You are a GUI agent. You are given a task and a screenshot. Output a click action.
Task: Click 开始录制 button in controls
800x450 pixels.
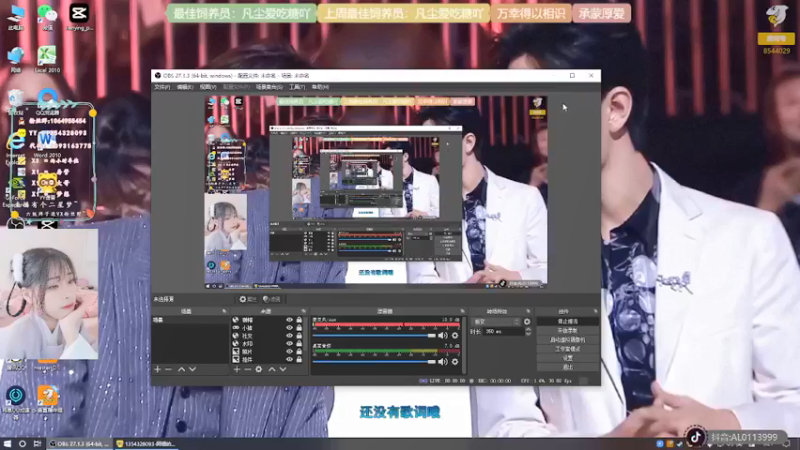pyautogui.click(x=568, y=331)
